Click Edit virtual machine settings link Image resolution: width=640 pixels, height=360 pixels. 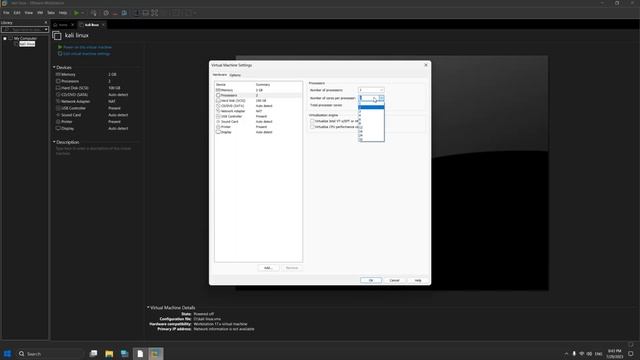87,53
